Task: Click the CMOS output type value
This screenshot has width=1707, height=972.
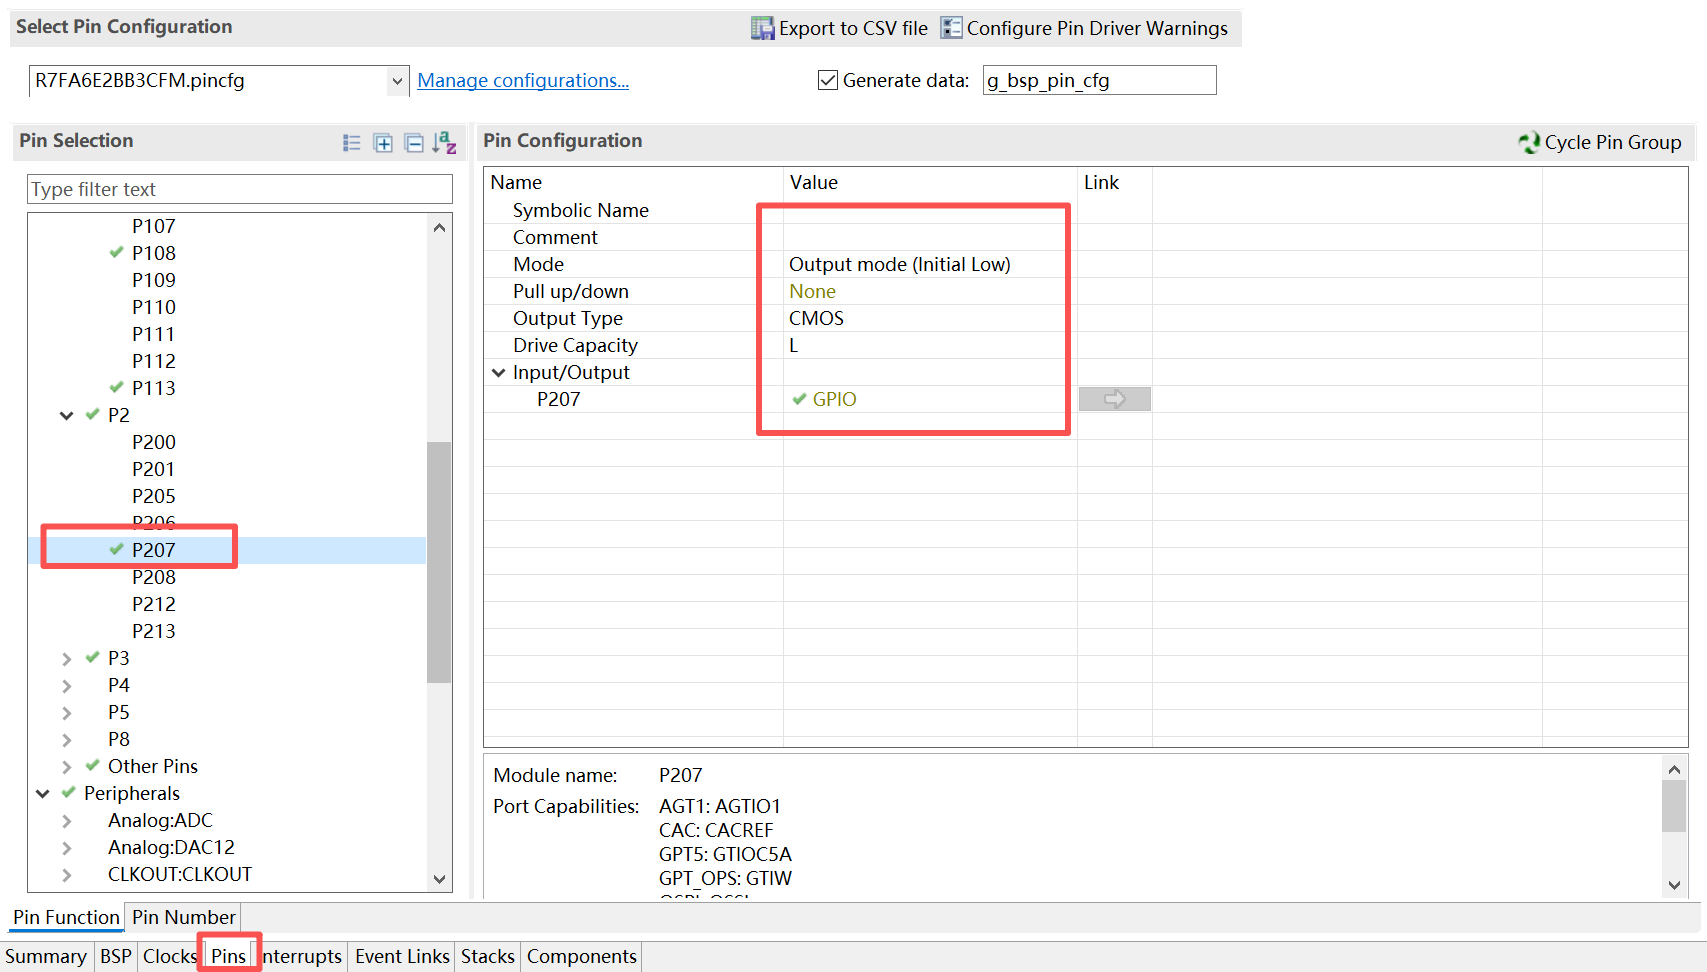Action: (816, 318)
